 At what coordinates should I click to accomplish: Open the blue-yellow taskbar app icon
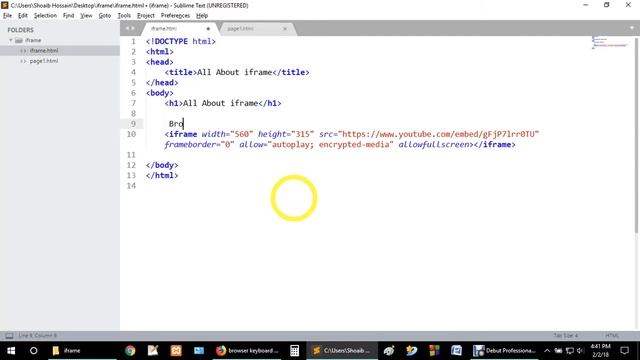(411, 351)
